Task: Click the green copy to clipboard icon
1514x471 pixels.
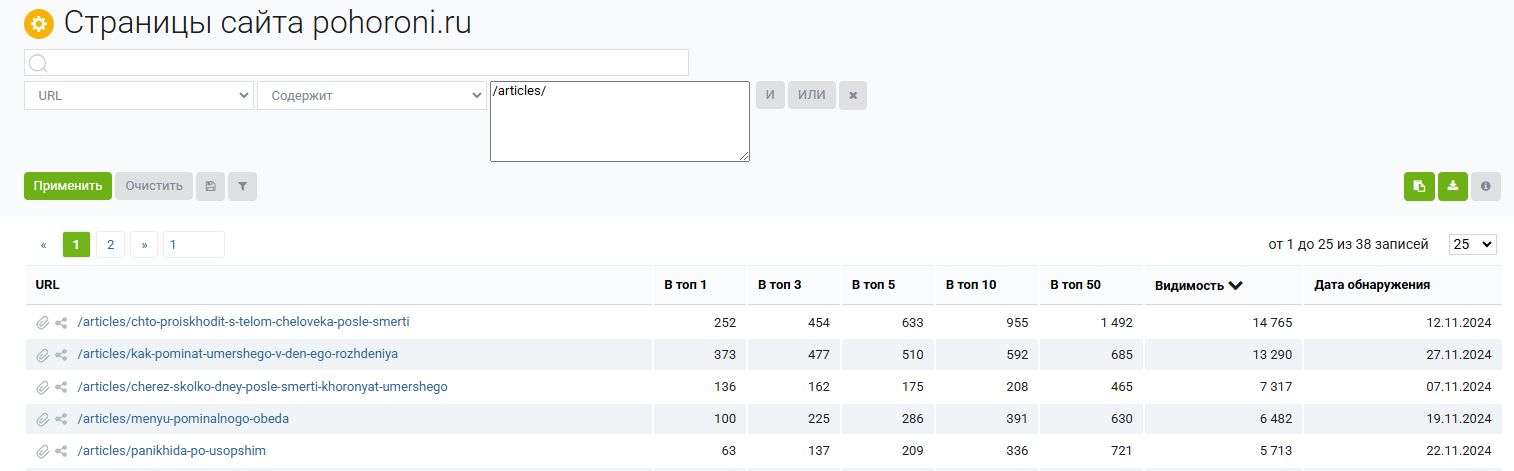Action: coord(1419,186)
